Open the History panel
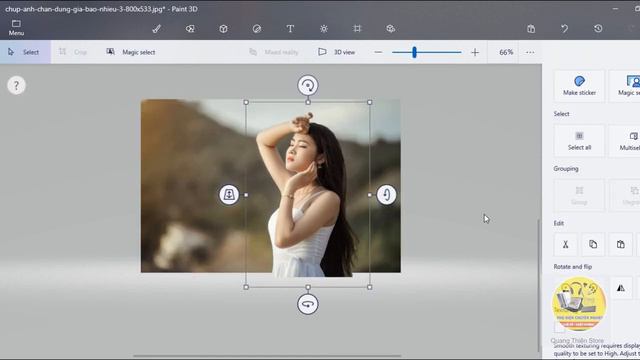The height and width of the screenshot is (360, 640). pos(598,29)
